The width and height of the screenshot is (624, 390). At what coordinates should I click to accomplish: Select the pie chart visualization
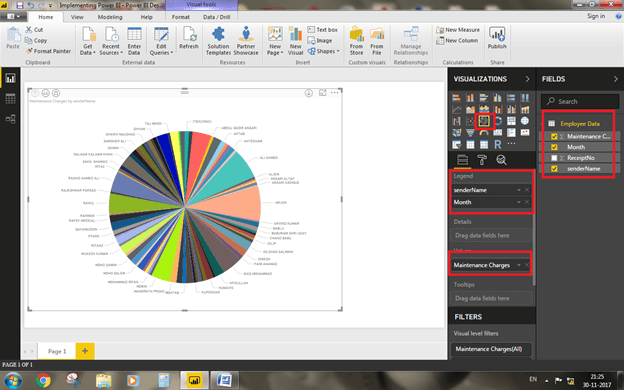(x=484, y=121)
